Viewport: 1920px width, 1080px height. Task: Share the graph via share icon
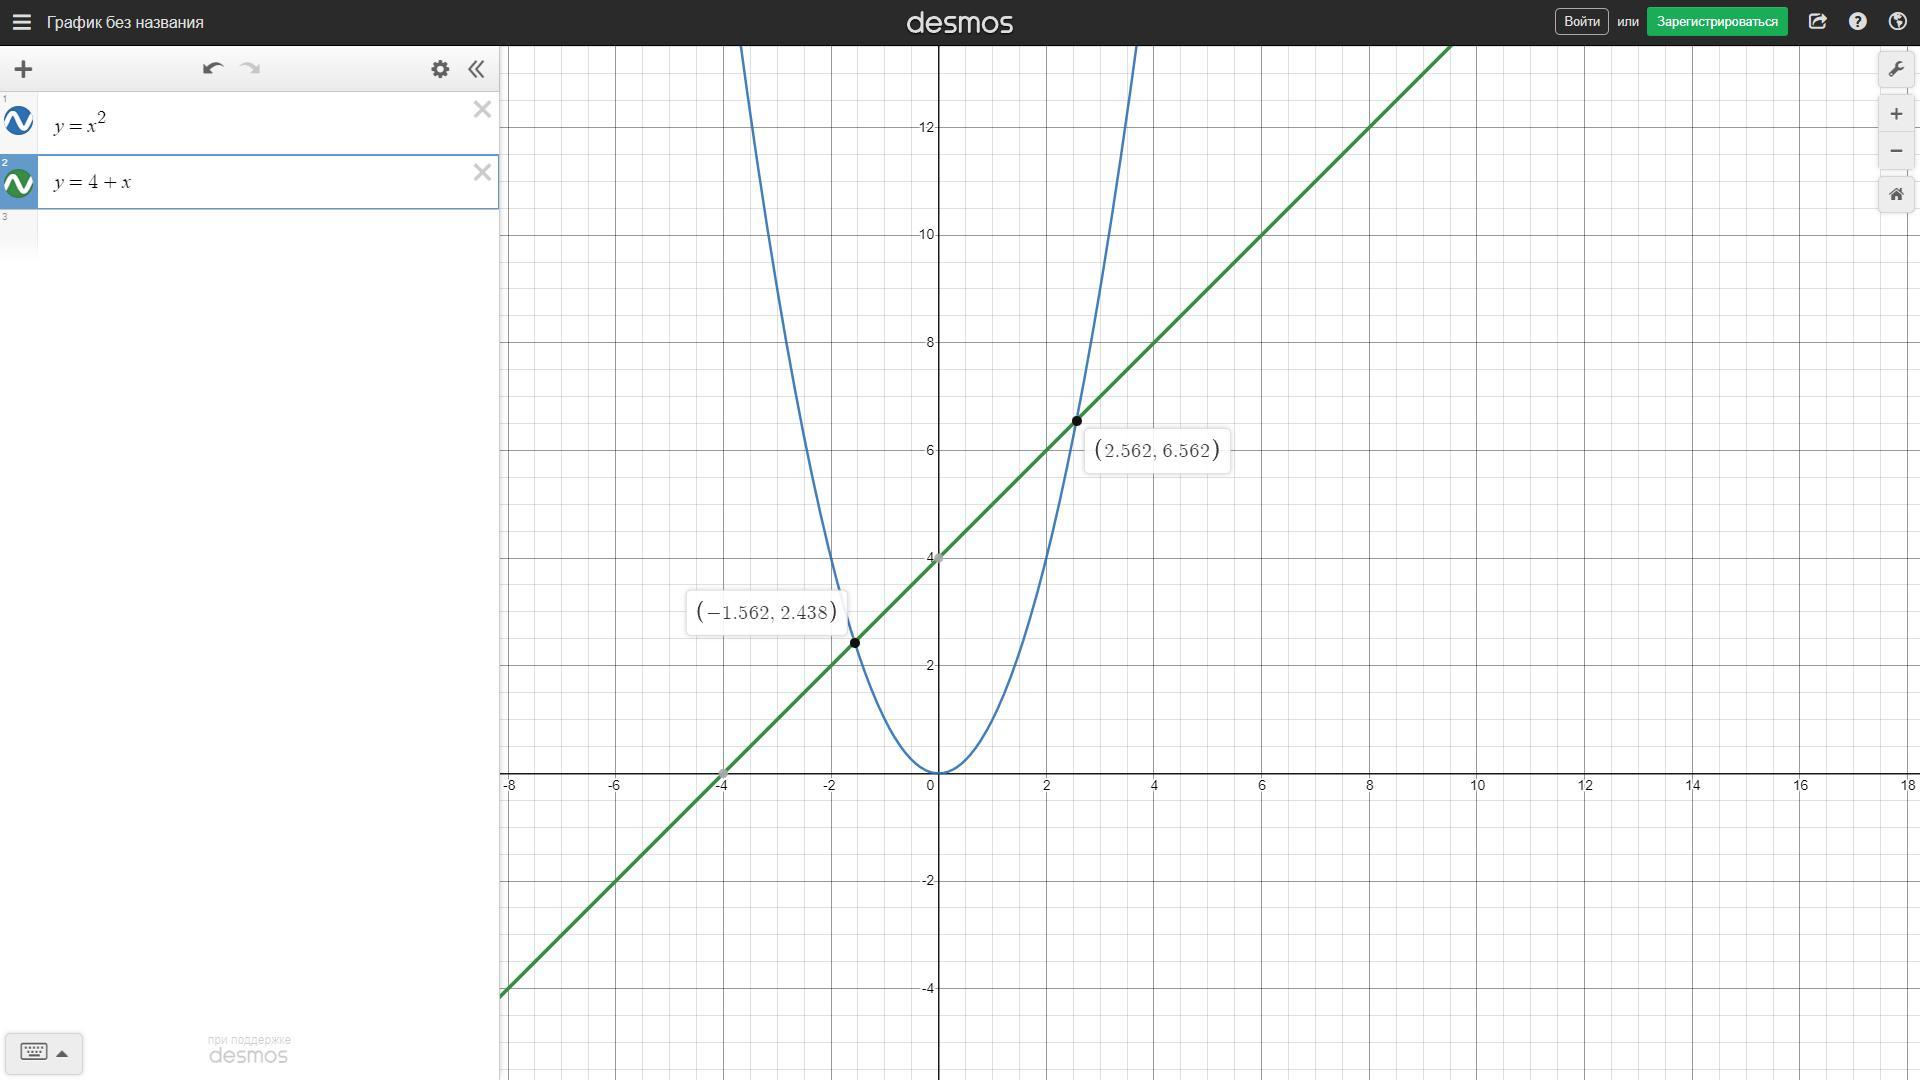[x=1817, y=22]
